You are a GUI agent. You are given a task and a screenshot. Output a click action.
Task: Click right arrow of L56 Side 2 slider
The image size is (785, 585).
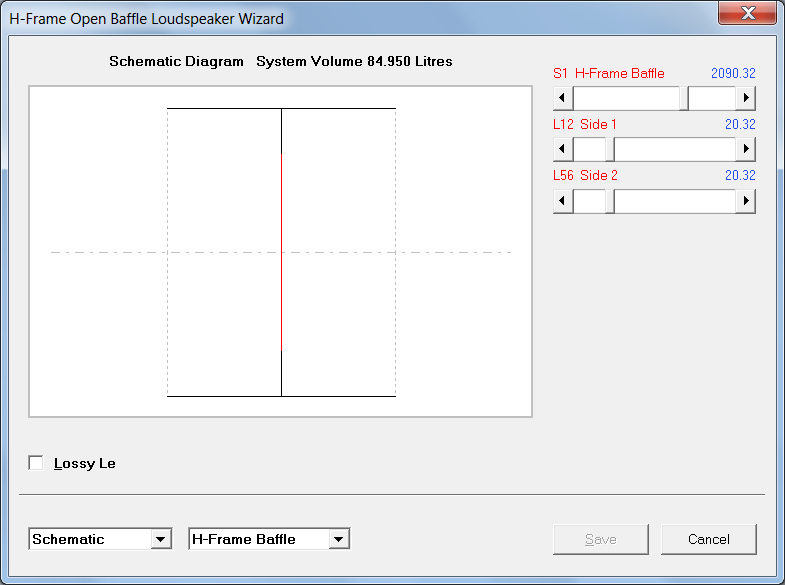pyautogui.click(x=745, y=201)
